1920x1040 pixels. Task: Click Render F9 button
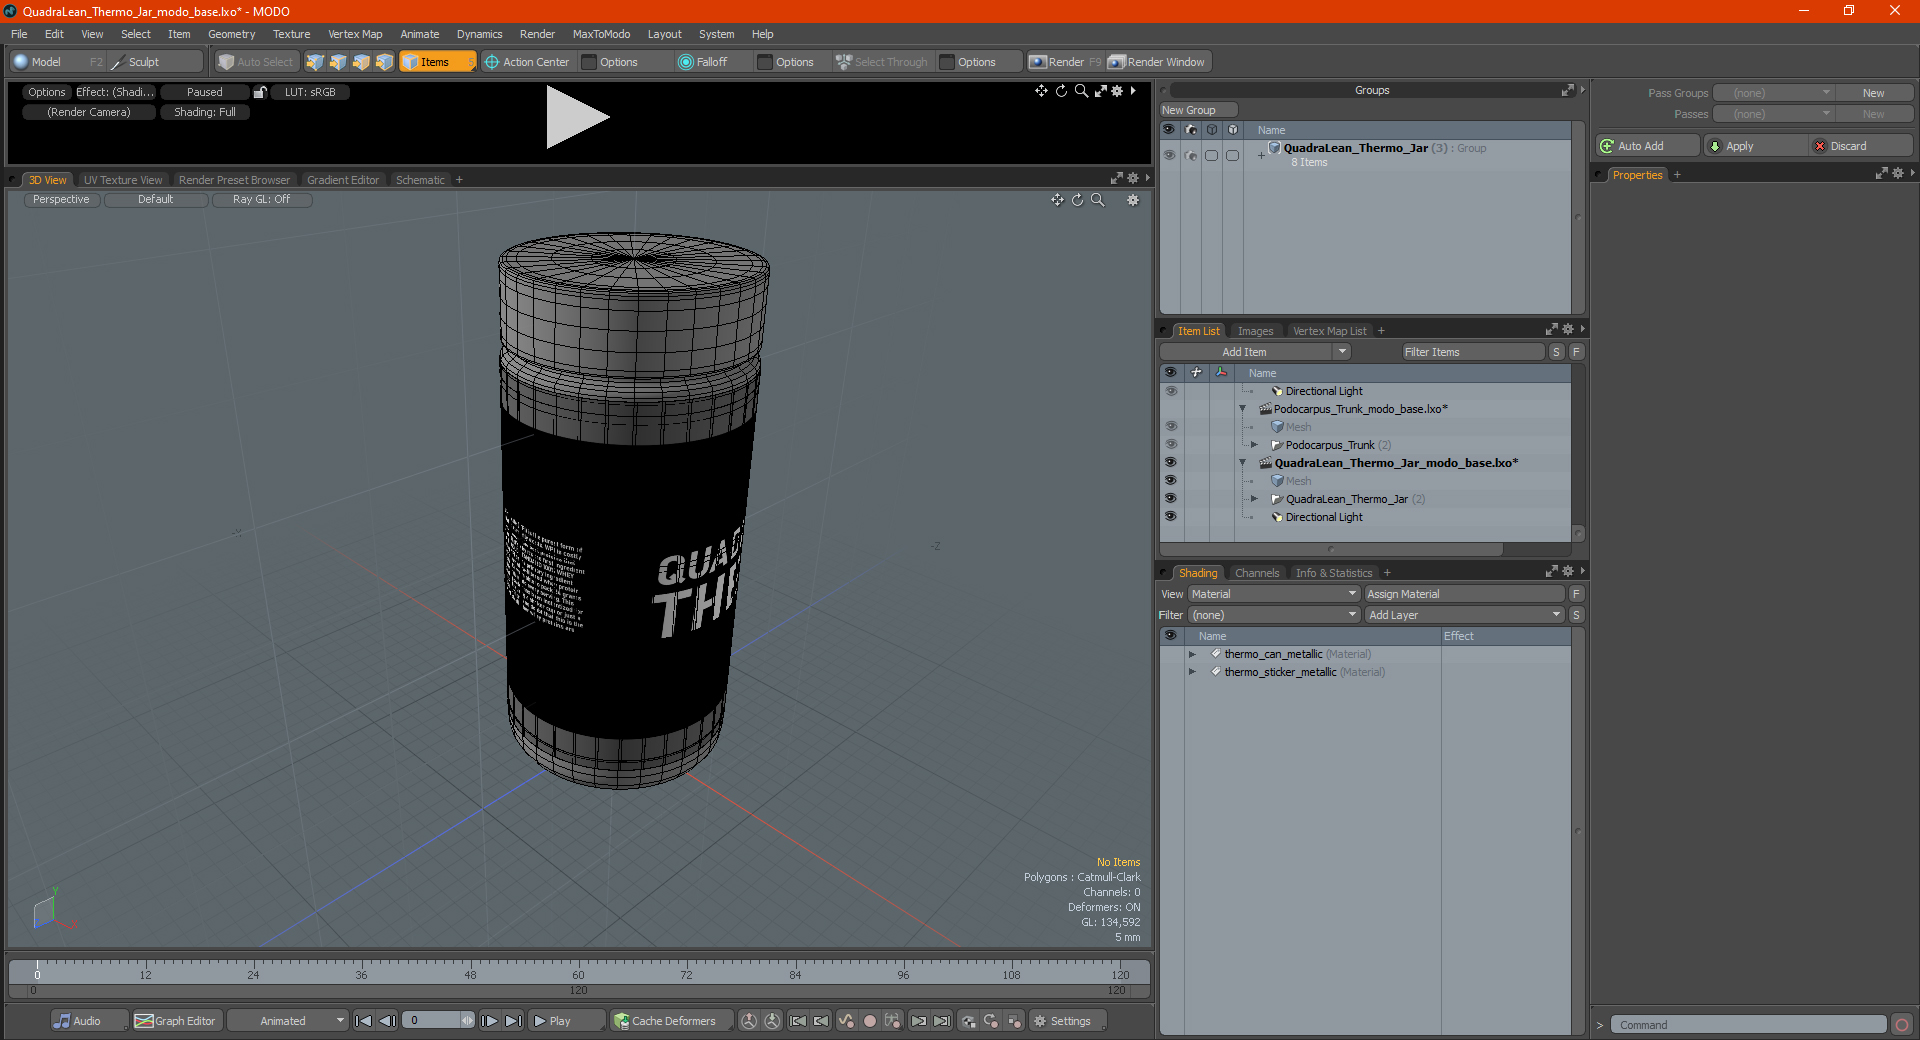pos(1065,62)
